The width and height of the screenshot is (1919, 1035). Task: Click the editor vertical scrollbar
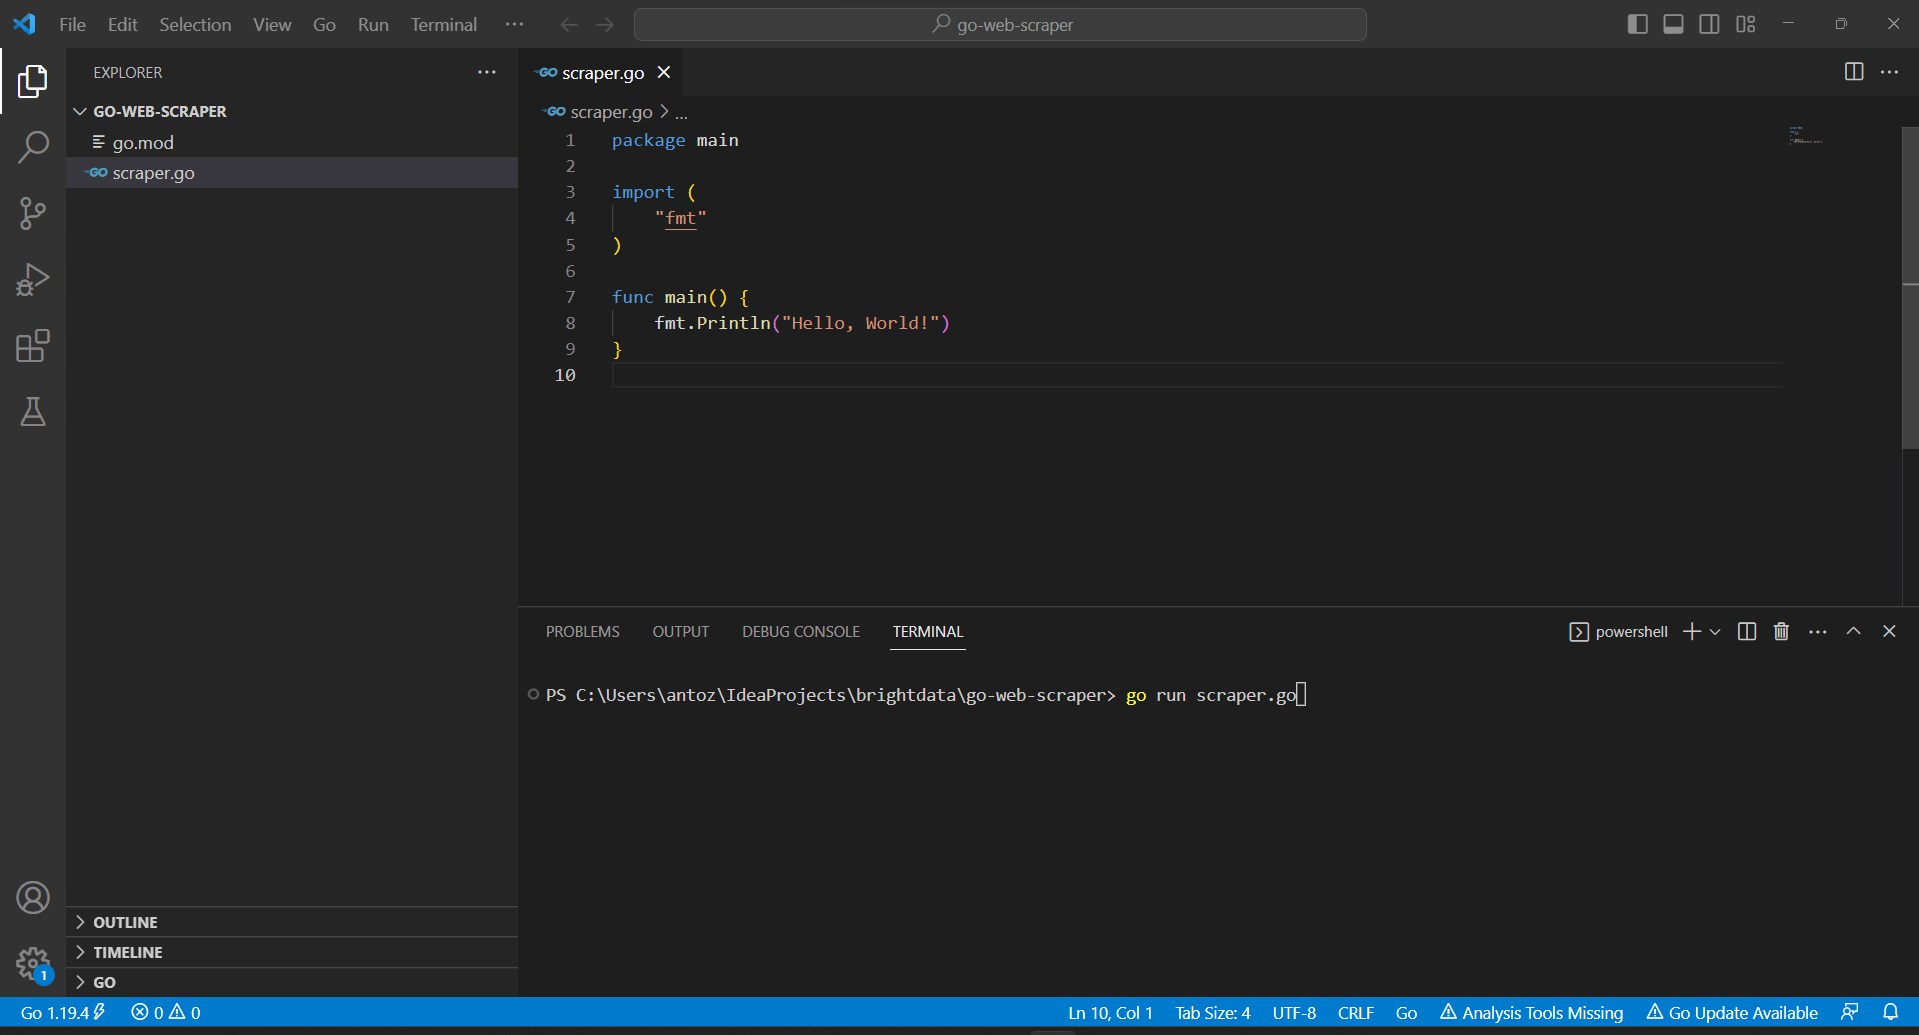(1909, 288)
